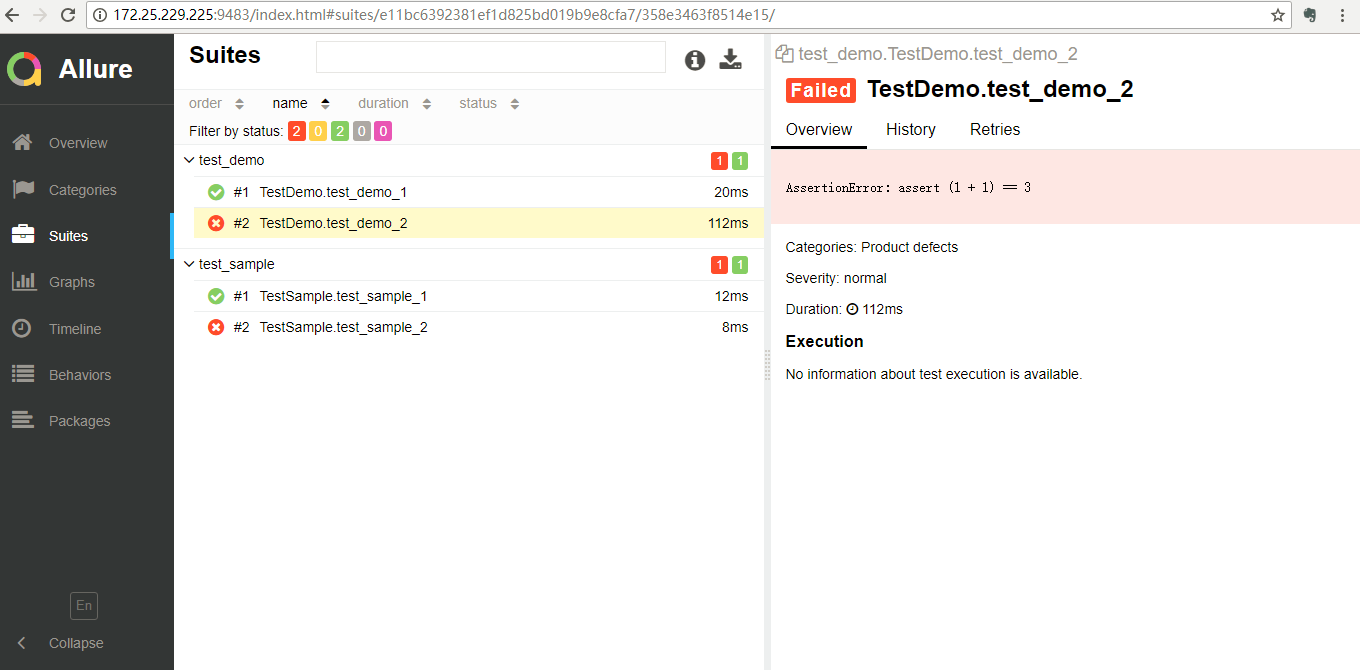Click the info icon beside search box
Screen dimensions: 1360x670
click(695, 60)
